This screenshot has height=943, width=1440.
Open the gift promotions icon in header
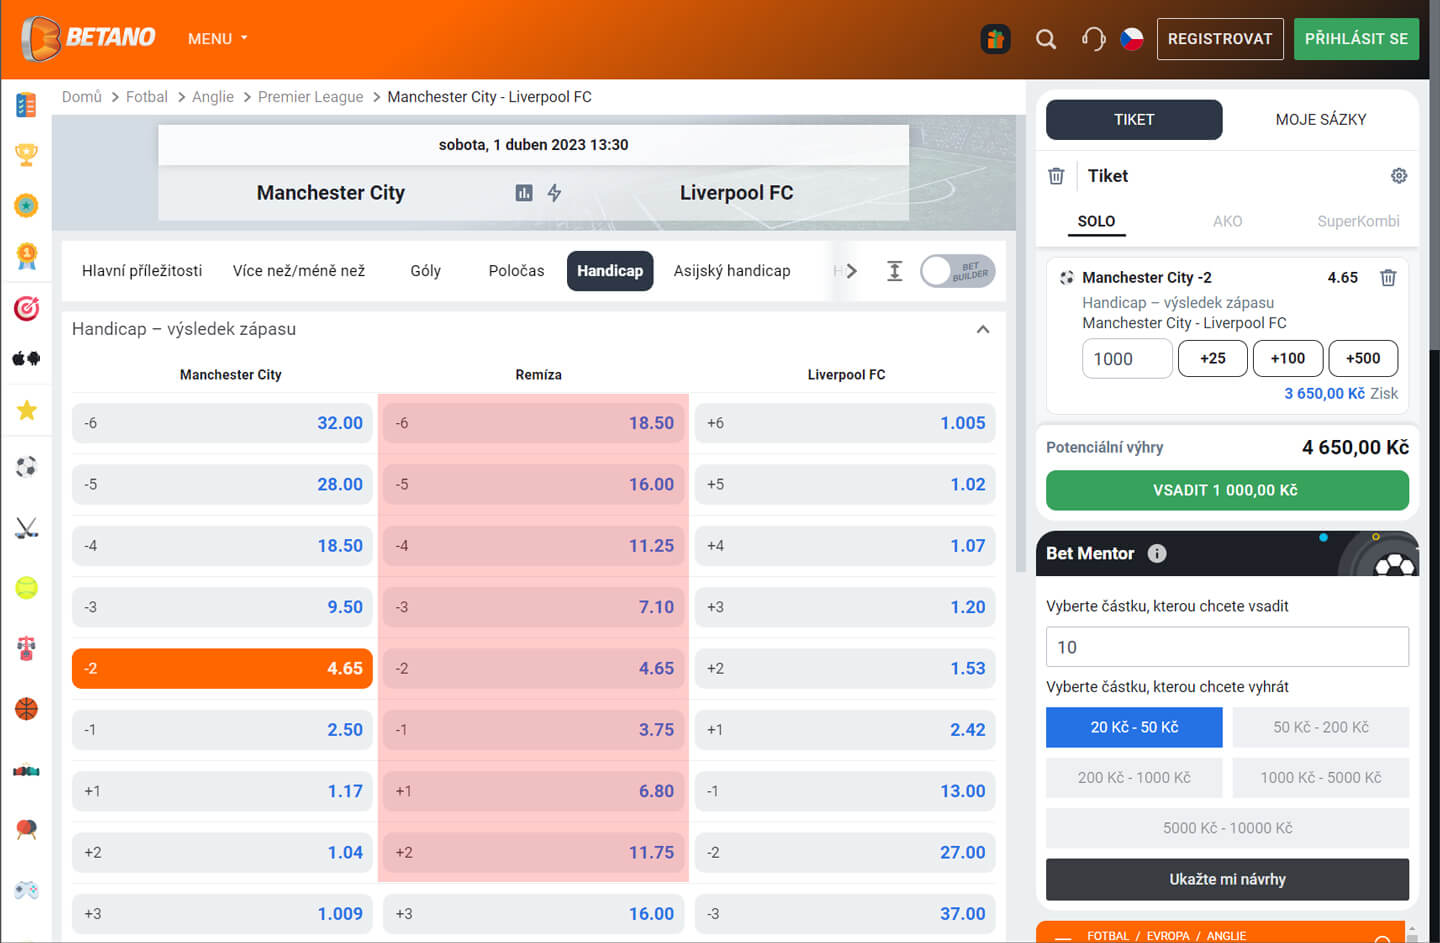[995, 39]
